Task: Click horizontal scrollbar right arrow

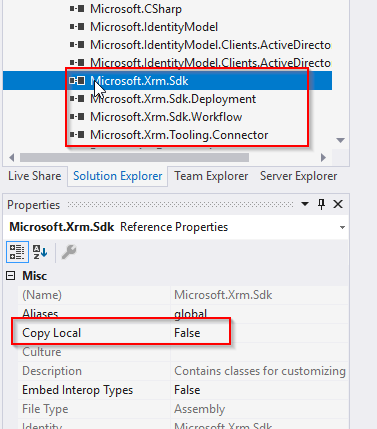Action: click(x=323, y=157)
